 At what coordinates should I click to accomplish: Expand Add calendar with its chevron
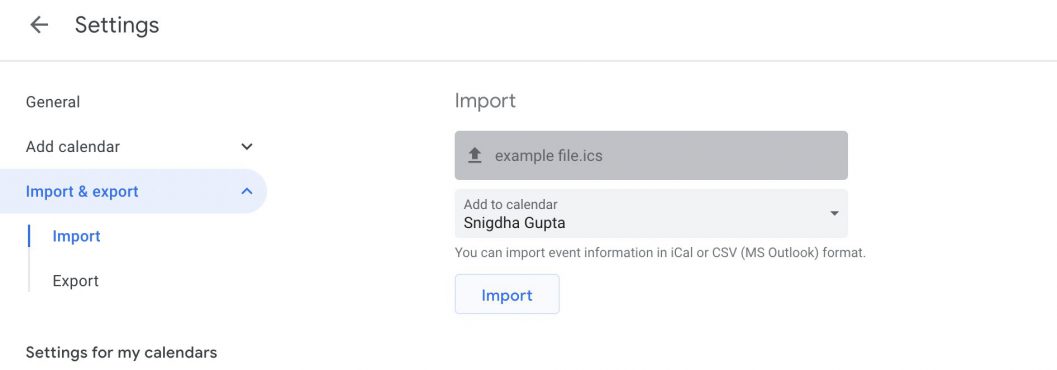point(247,146)
